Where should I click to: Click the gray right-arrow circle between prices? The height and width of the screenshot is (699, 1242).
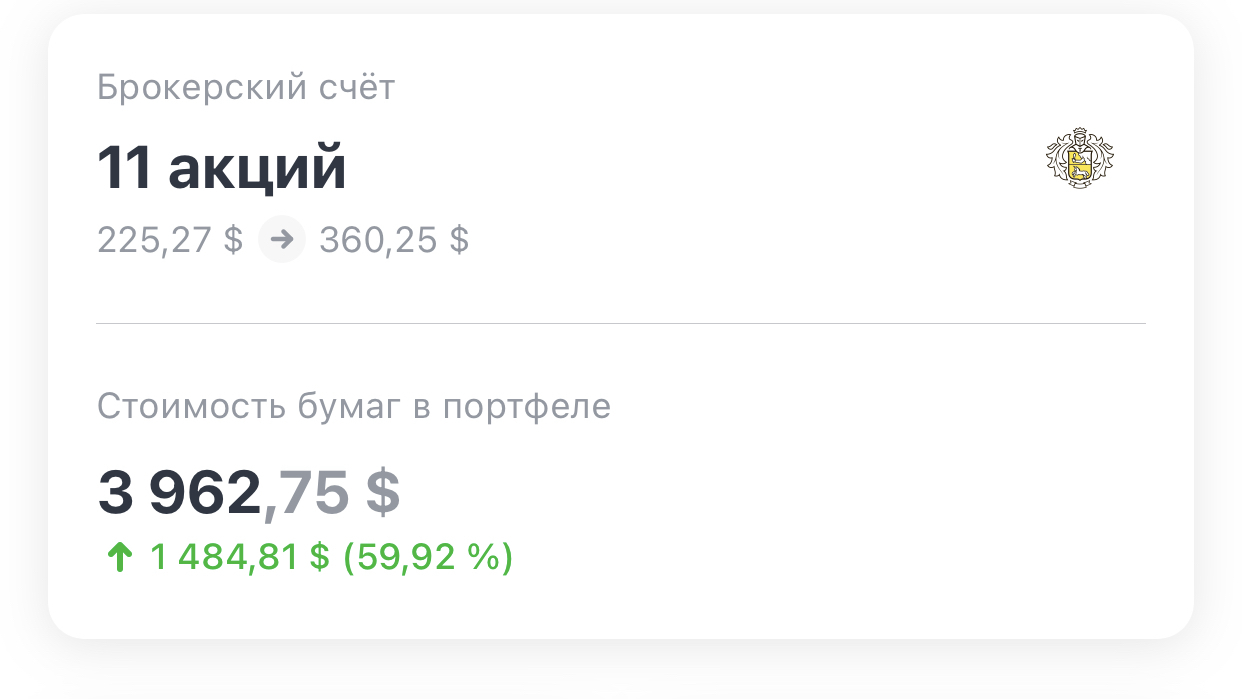click(x=281, y=240)
